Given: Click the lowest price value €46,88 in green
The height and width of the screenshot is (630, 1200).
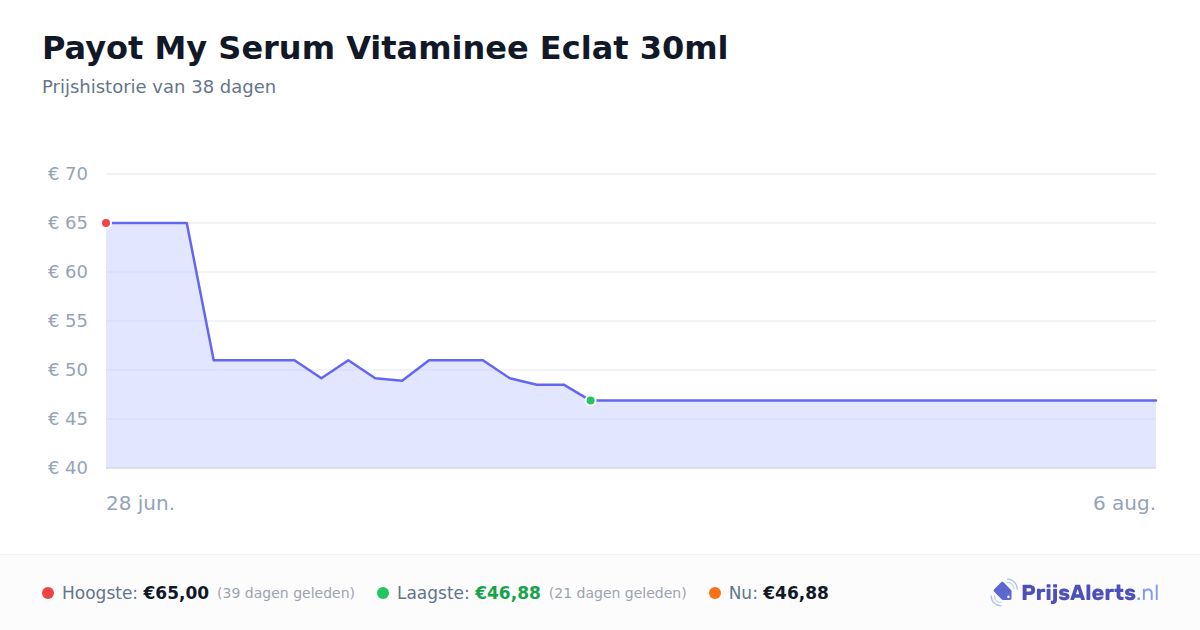Looking at the screenshot, I should (x=508, y=593).
